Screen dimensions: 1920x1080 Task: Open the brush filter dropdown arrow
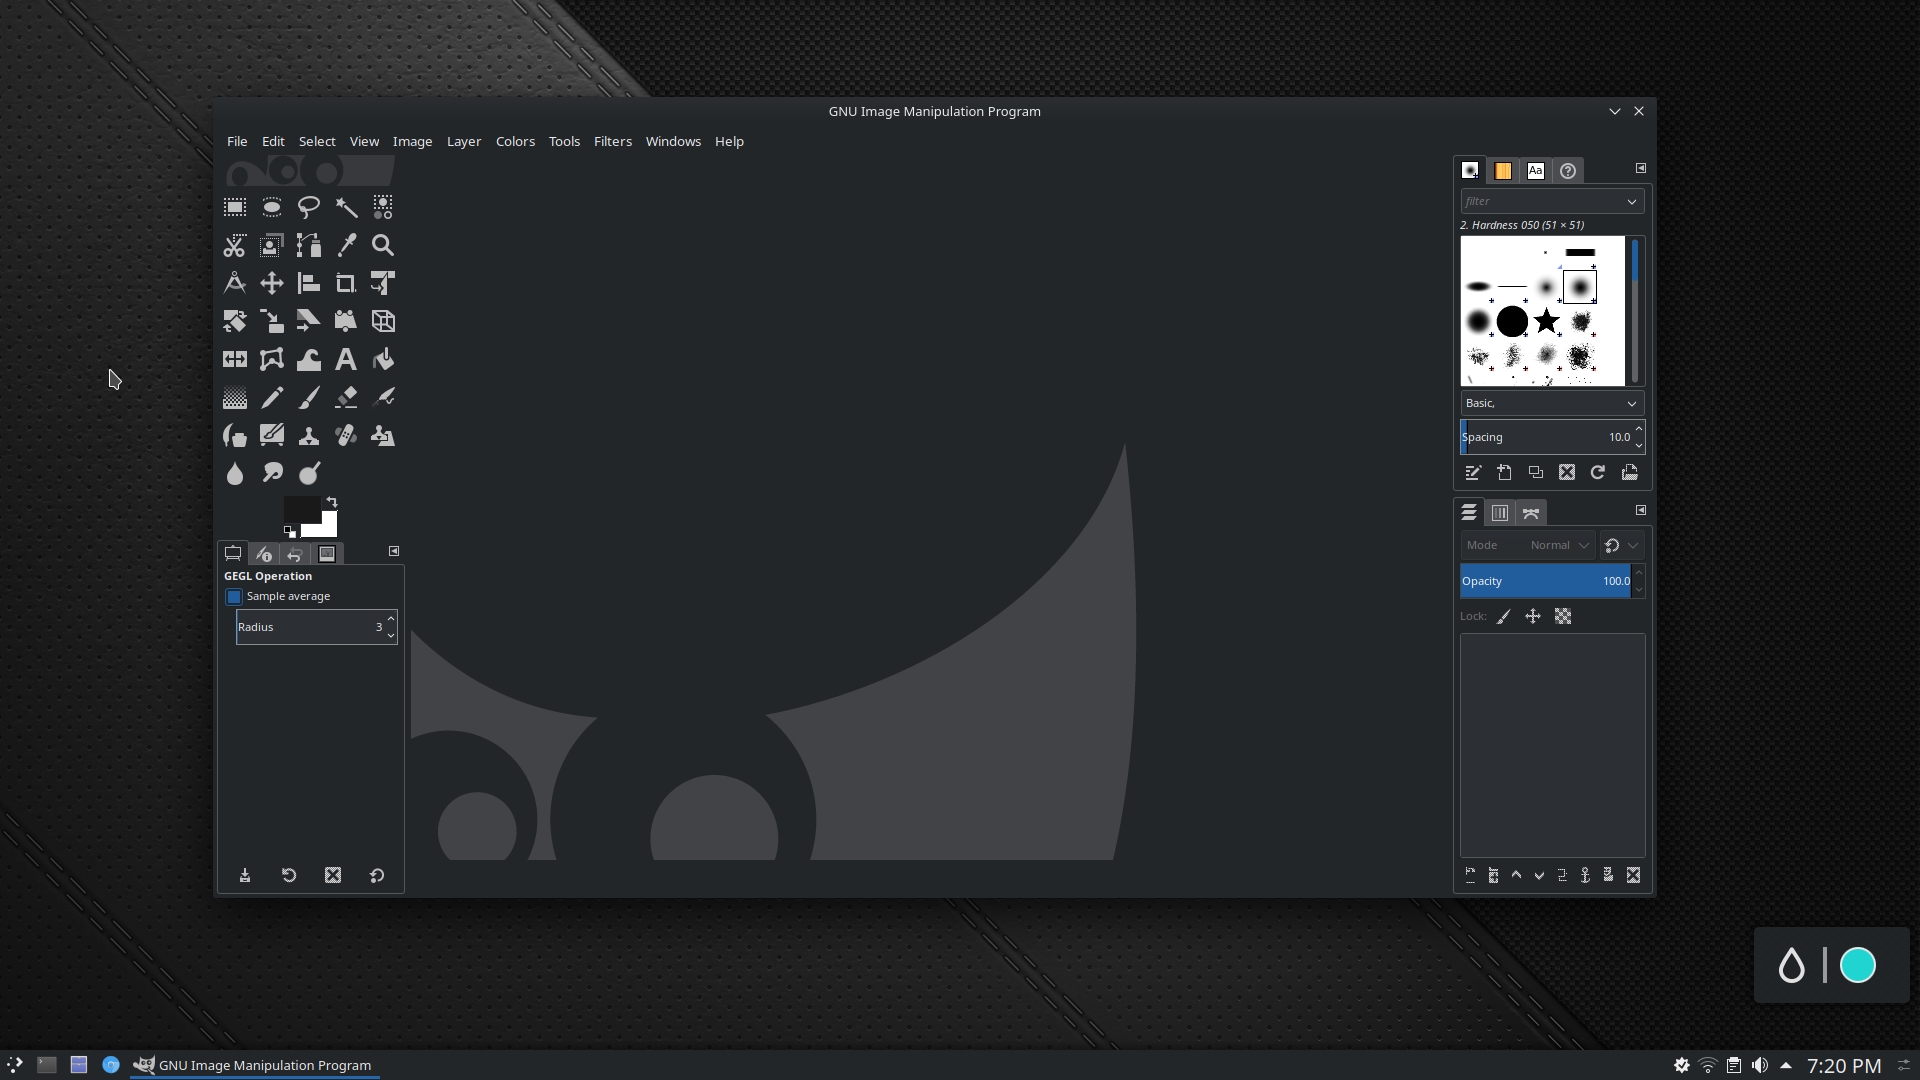(1632, 202)
